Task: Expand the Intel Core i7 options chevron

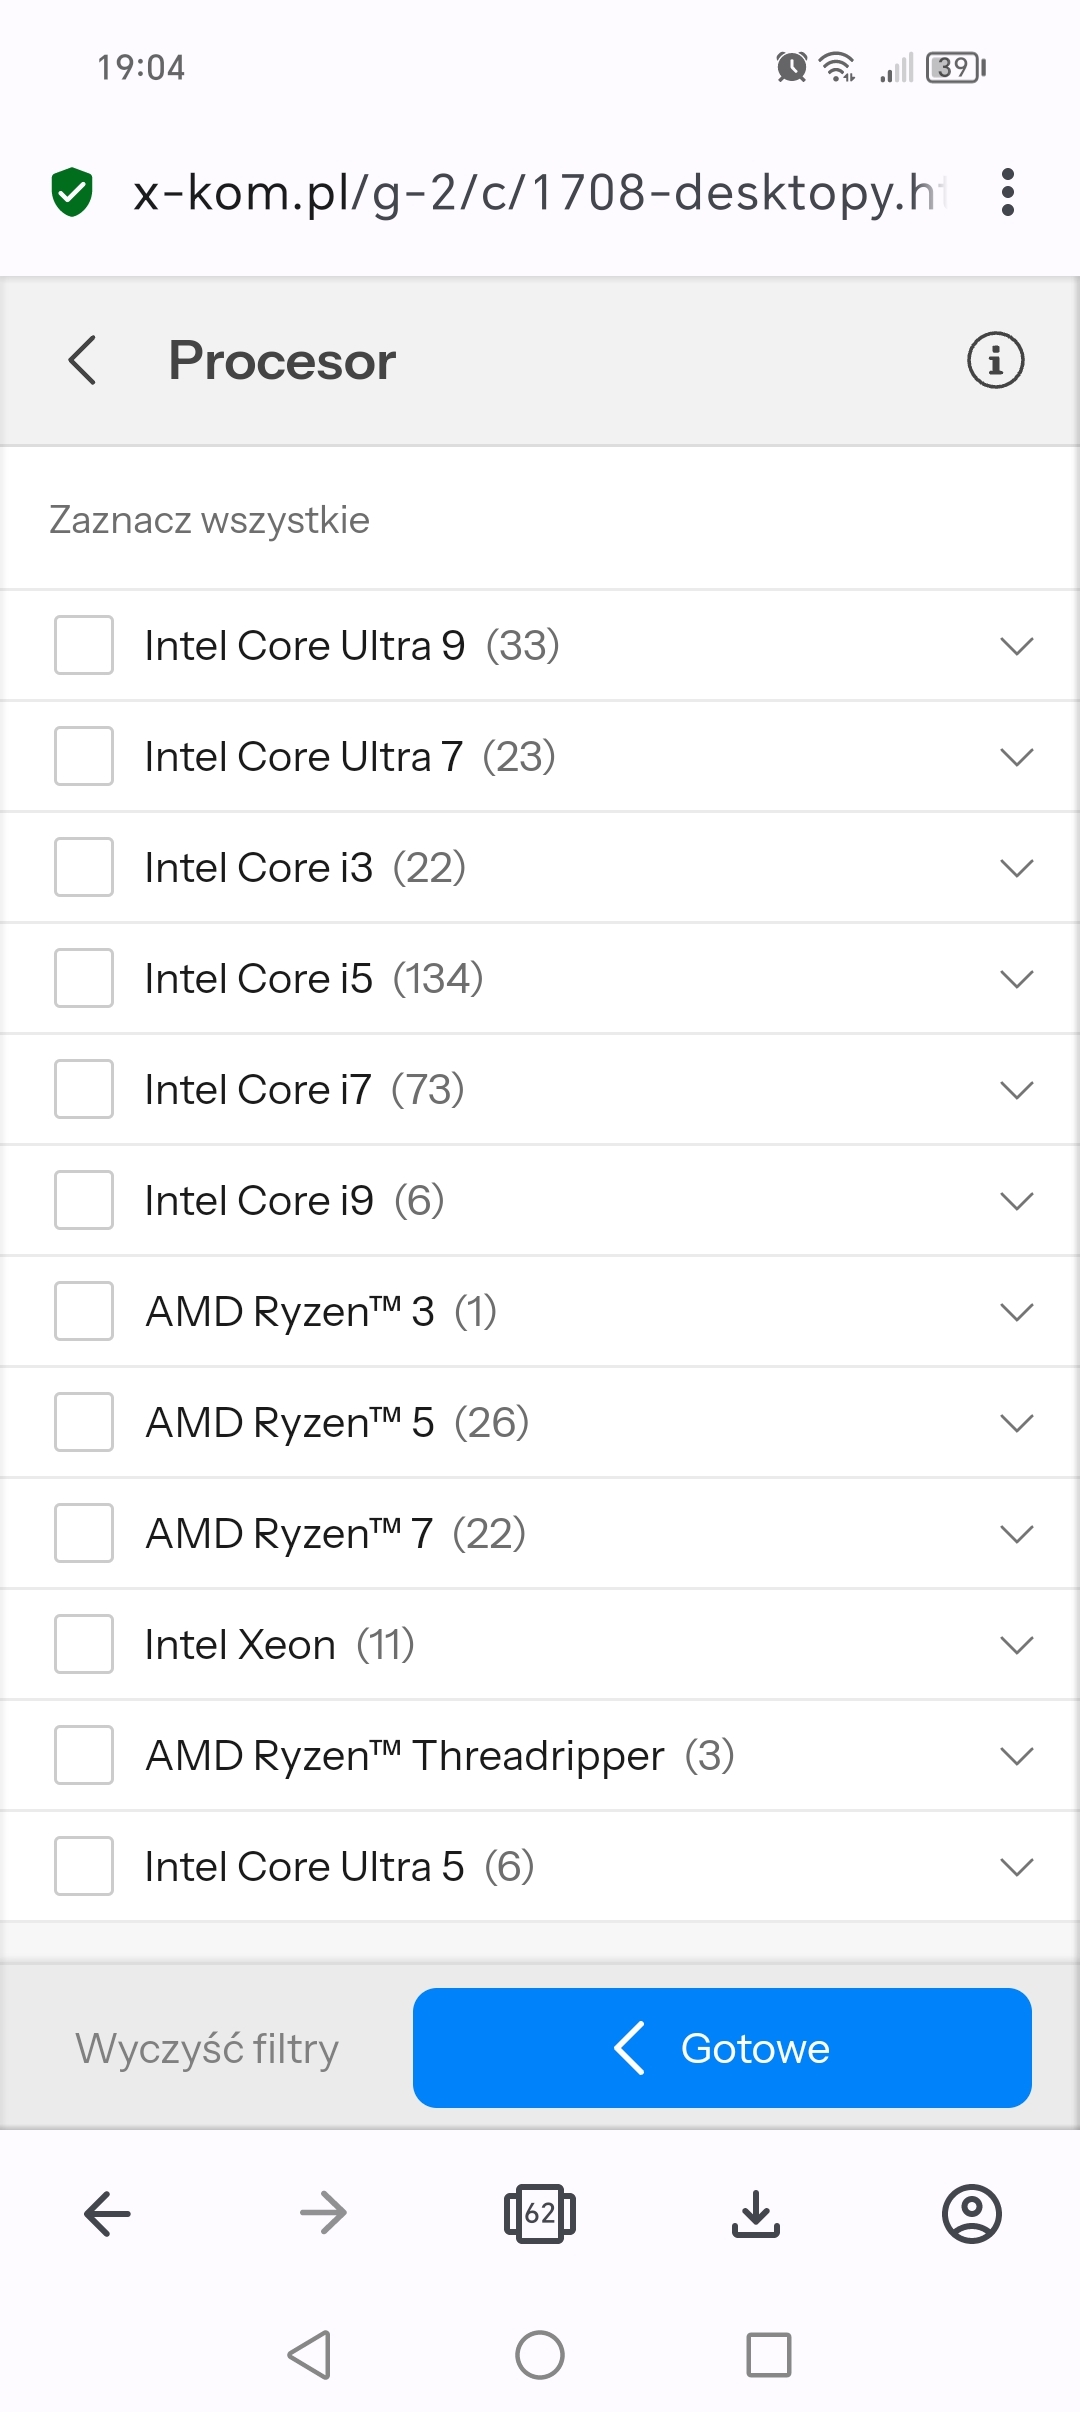Action: click(1016, 1090)
